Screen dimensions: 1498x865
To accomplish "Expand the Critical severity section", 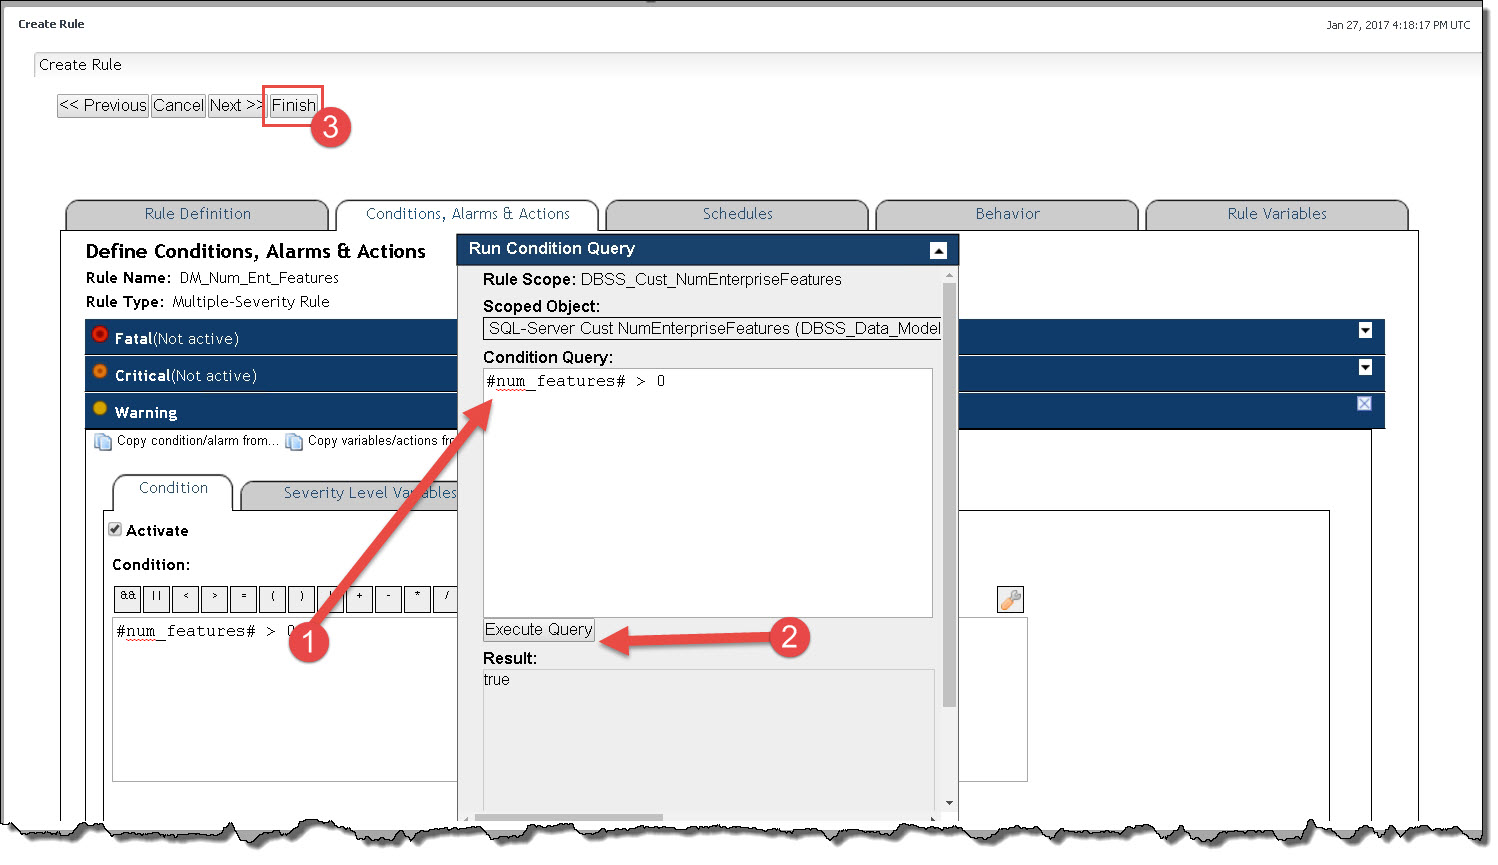I will click(x=1365, y=368).
